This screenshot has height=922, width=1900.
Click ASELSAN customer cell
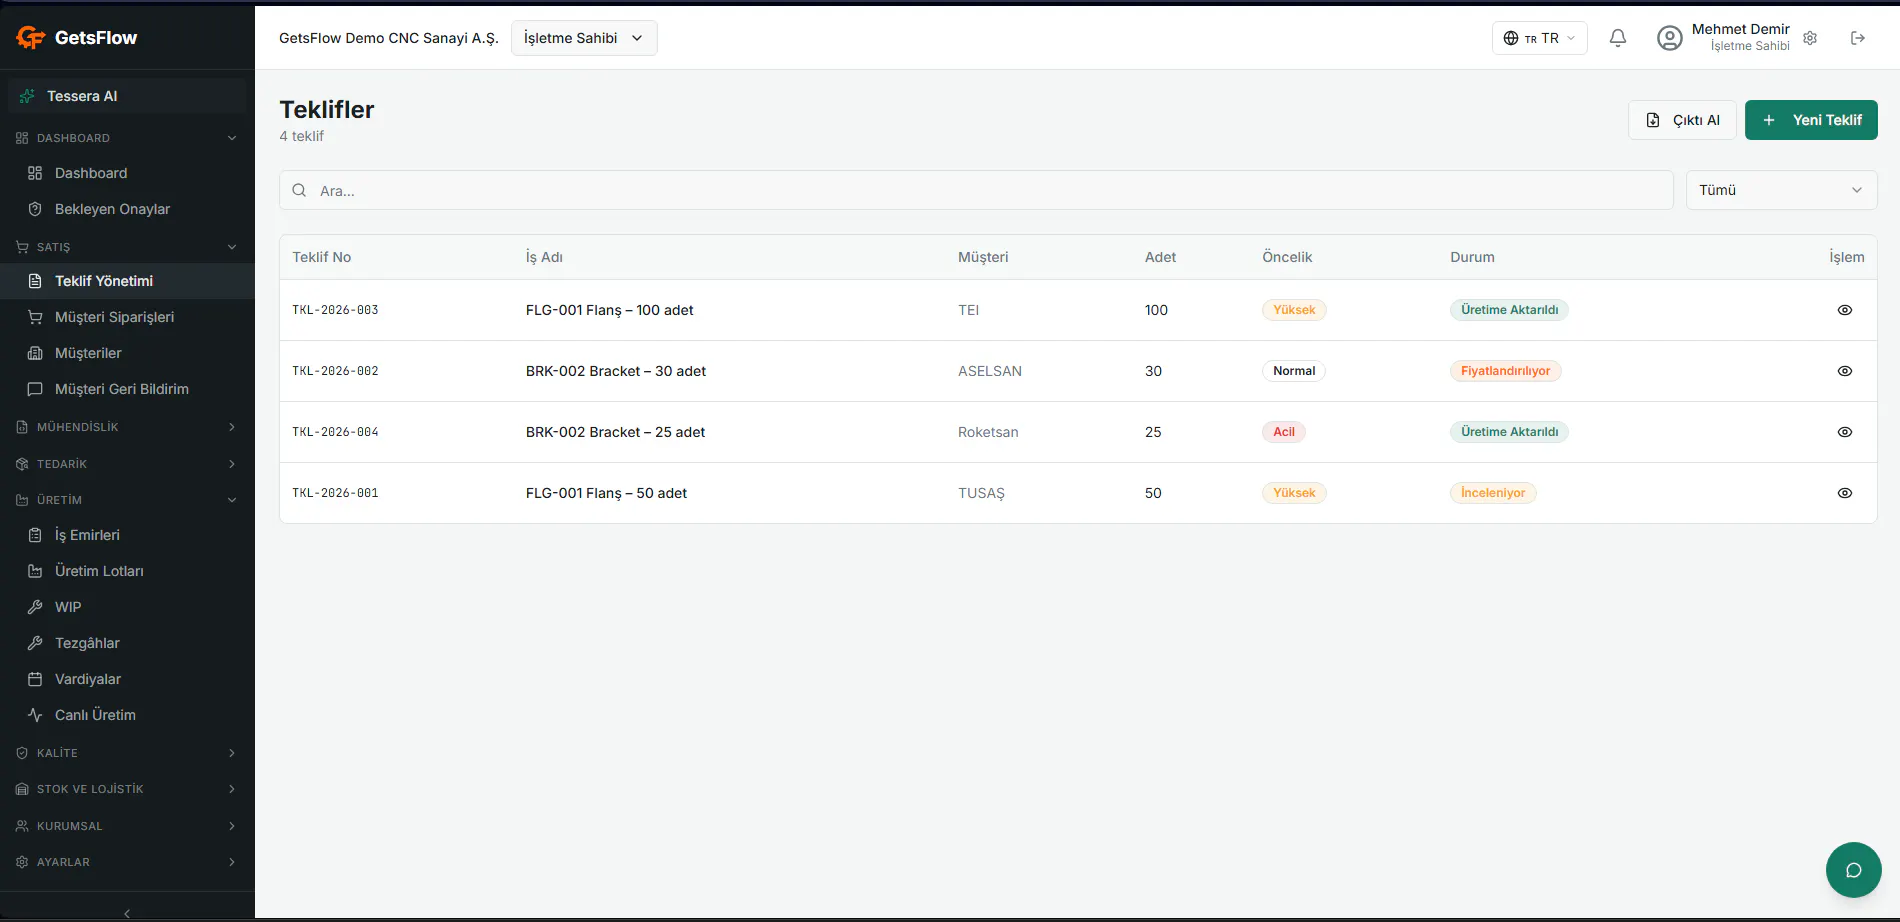click(x=990, y=371)
